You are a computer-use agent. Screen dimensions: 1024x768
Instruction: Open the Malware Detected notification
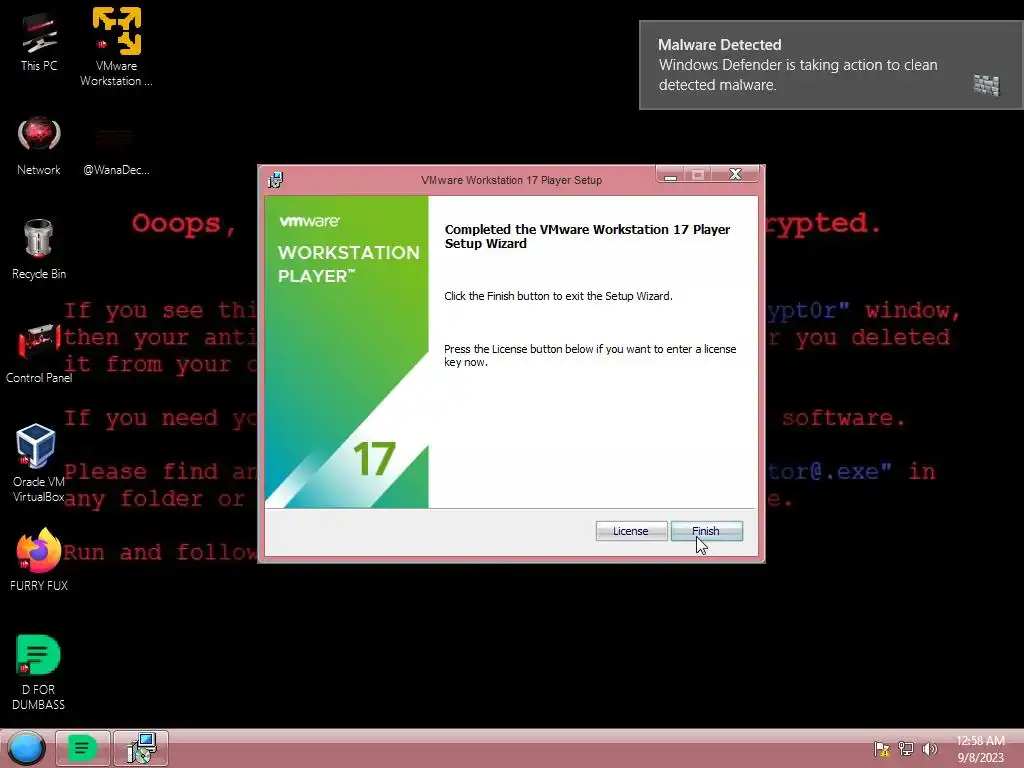tap(831, 65)
